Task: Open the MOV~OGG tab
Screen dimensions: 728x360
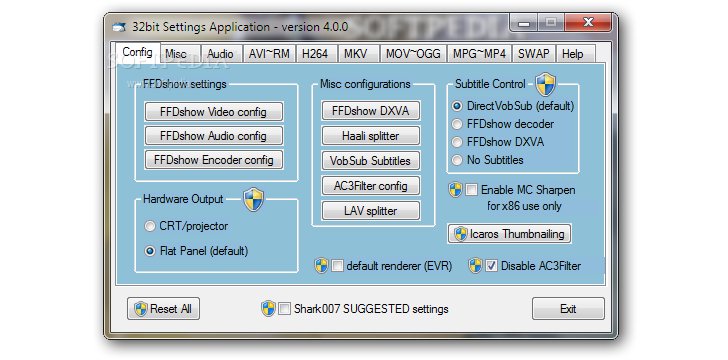Action: [x=413, y=54]
